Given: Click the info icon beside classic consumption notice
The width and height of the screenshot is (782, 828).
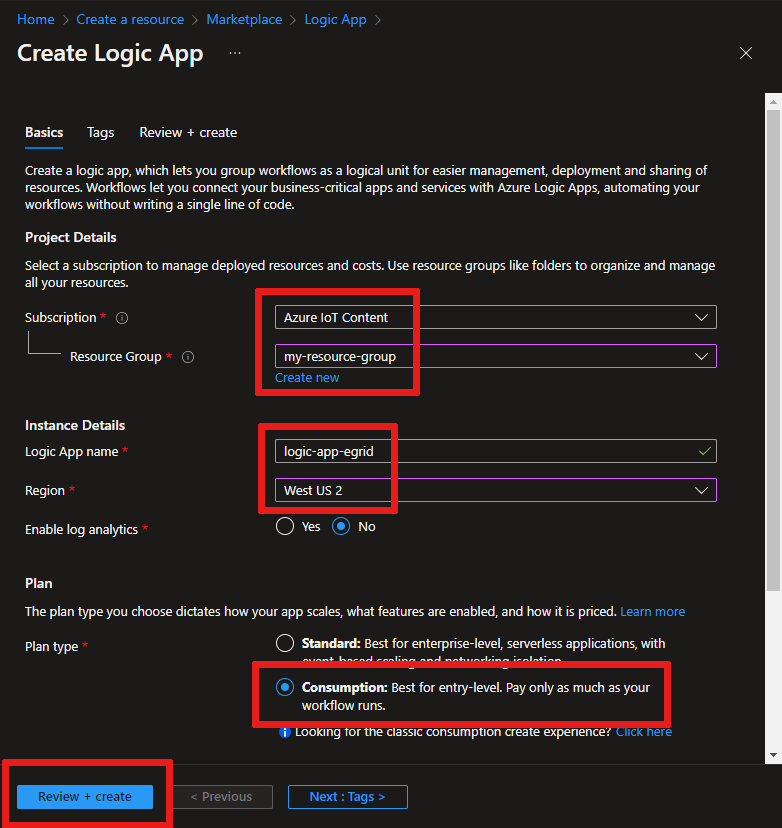Looking at the screenshot, I should [x=285, y=732].
